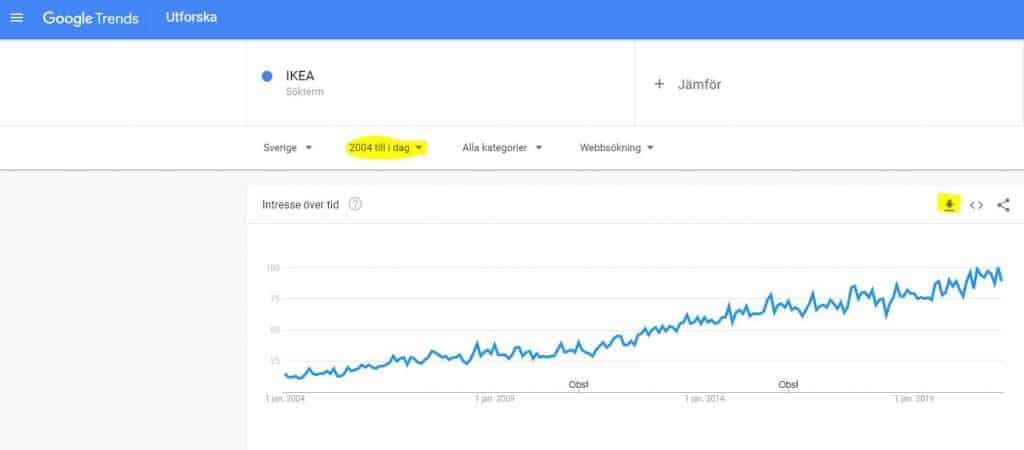Click the plus icon next to Jämför
Image resolution: width=1024 pixels, height=450 pixels.
coord(659,84)
